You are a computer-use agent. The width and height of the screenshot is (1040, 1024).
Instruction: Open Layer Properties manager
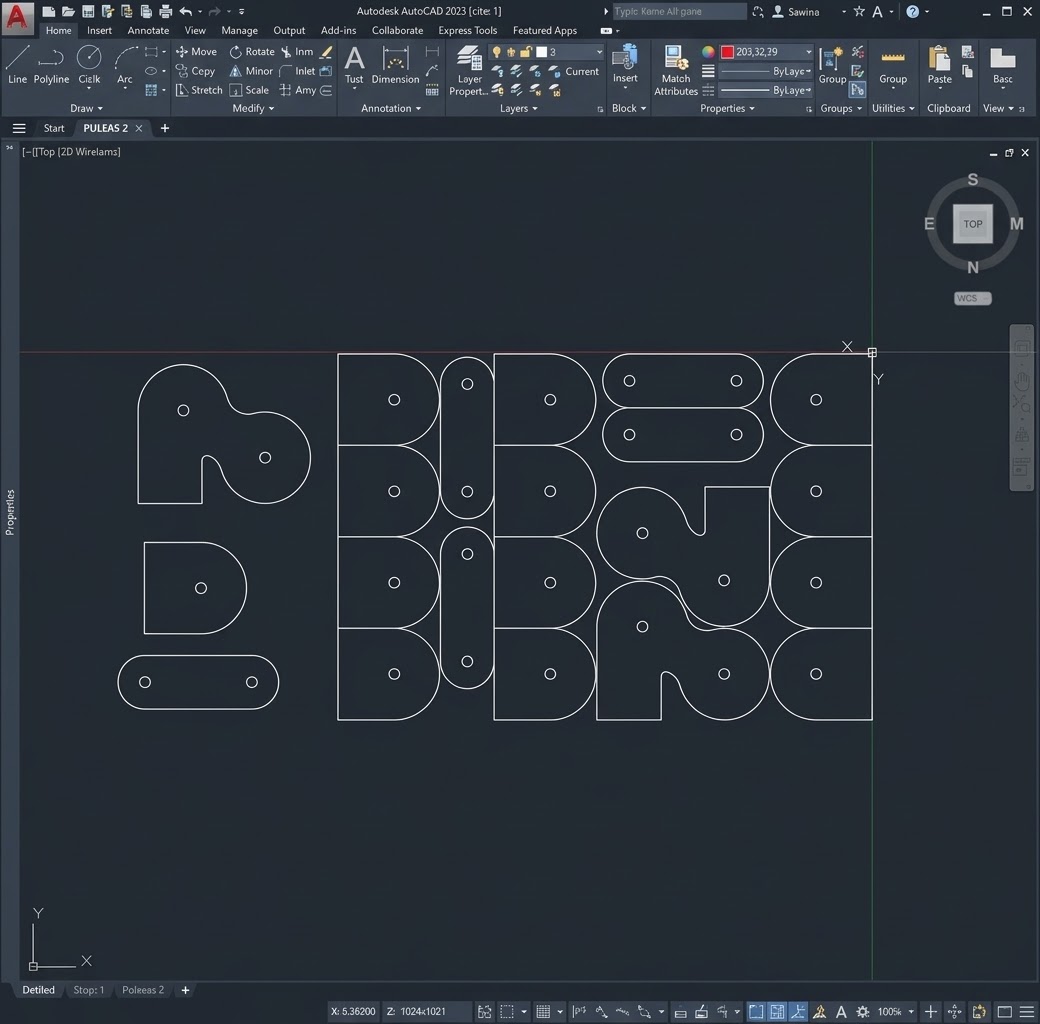[469, 71]
